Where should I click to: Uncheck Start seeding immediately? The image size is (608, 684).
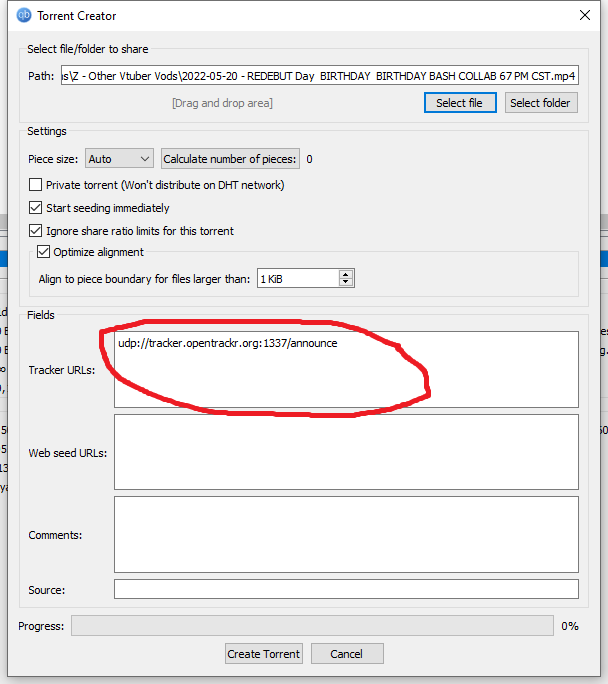click(x=36, y=208)
